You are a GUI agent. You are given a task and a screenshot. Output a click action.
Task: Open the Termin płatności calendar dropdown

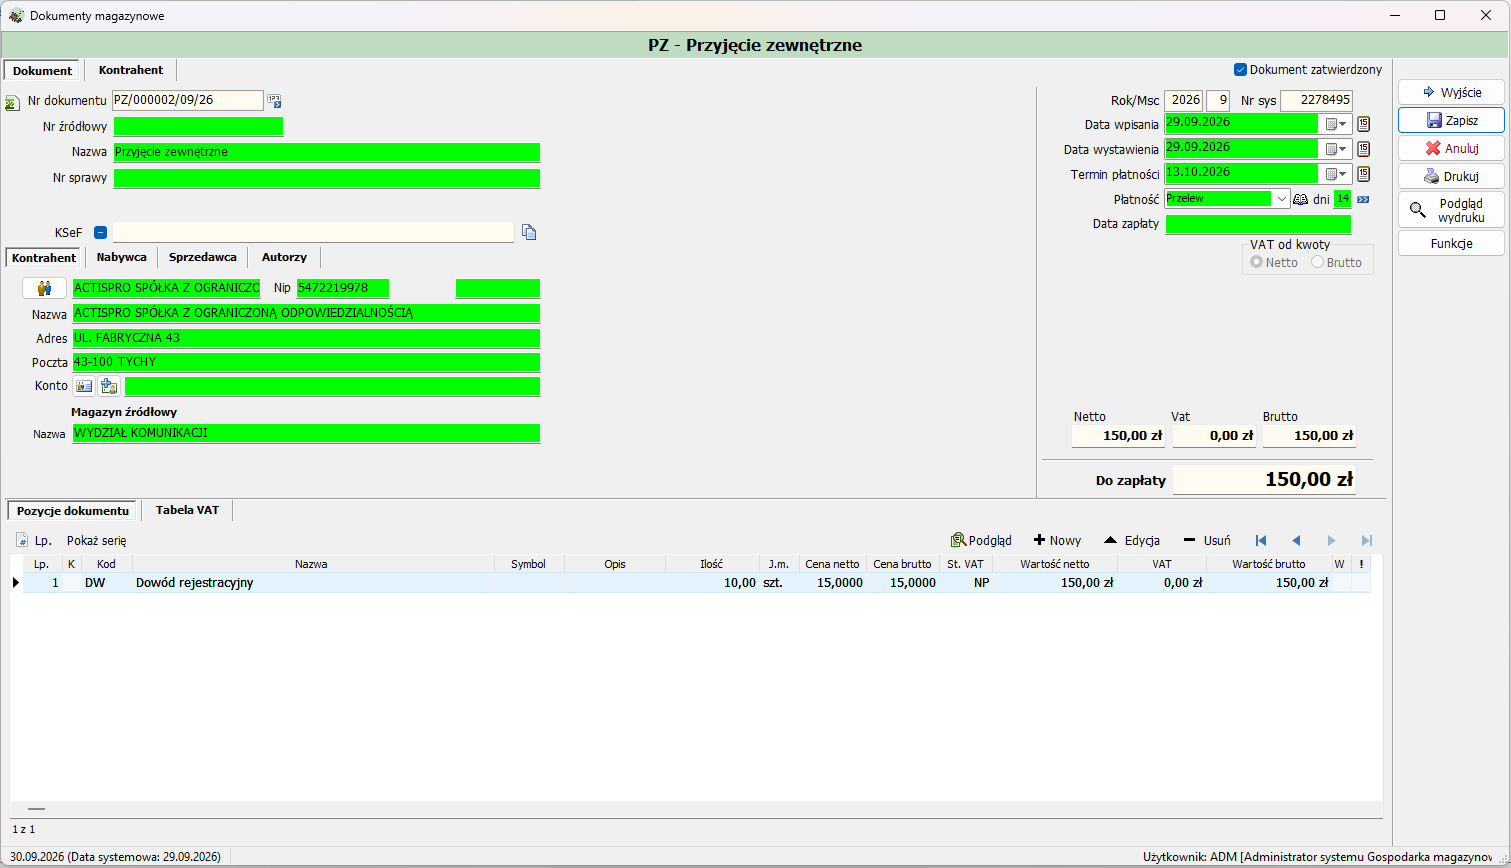(1336, 174)
